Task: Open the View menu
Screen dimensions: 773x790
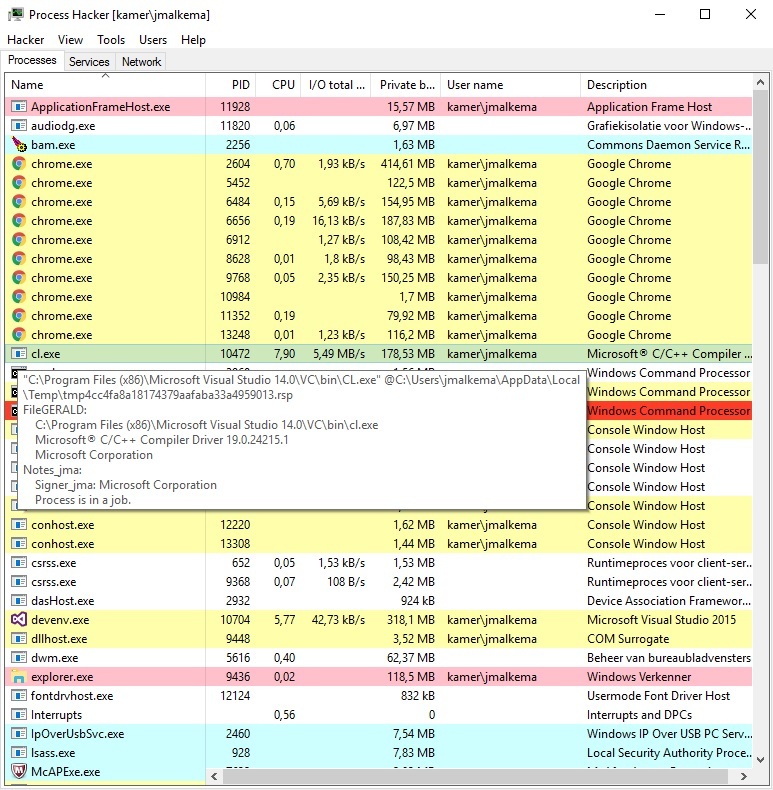Action: pos(70,40)
